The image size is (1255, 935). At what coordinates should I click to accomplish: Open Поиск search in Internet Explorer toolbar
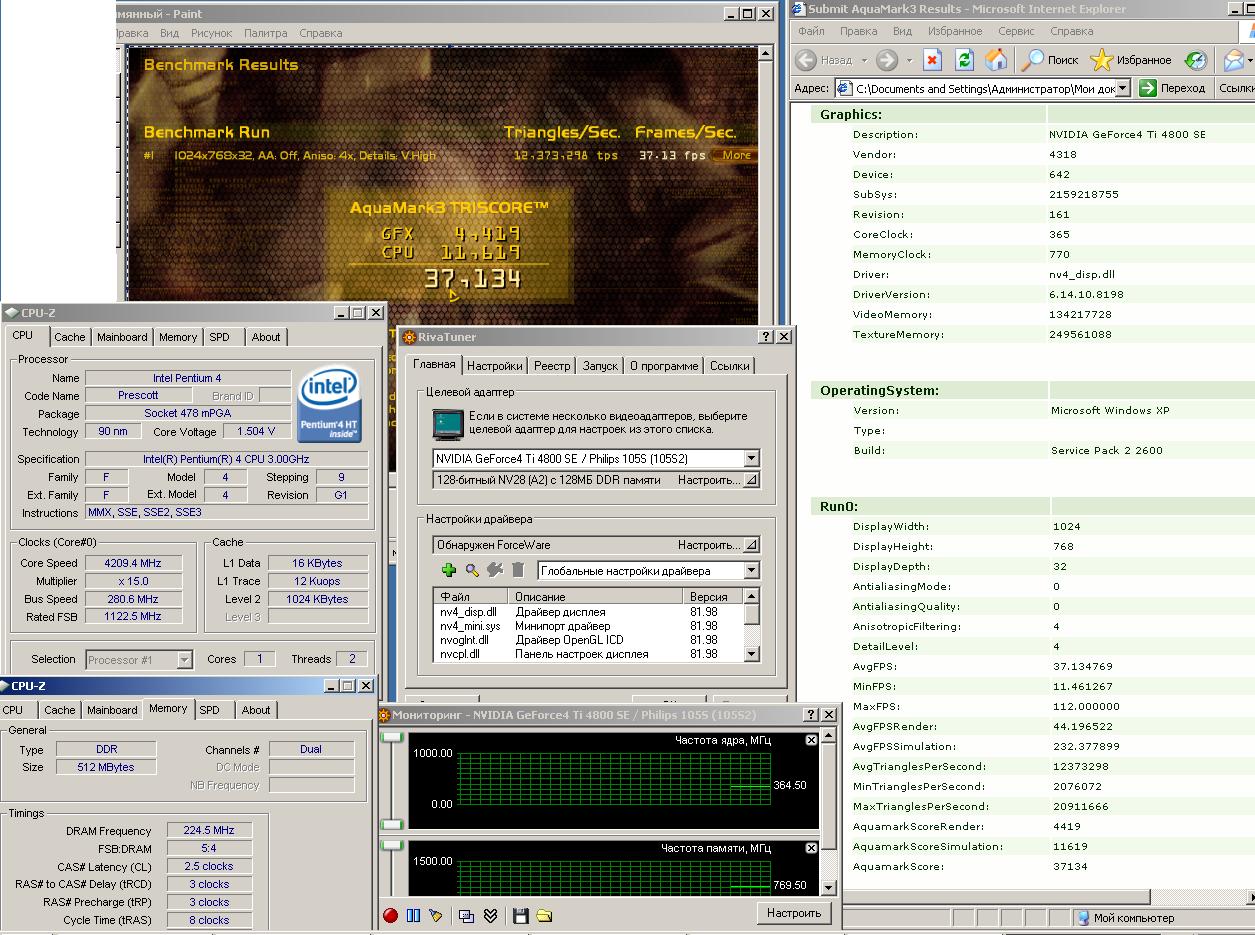[x=1049, y=60]
